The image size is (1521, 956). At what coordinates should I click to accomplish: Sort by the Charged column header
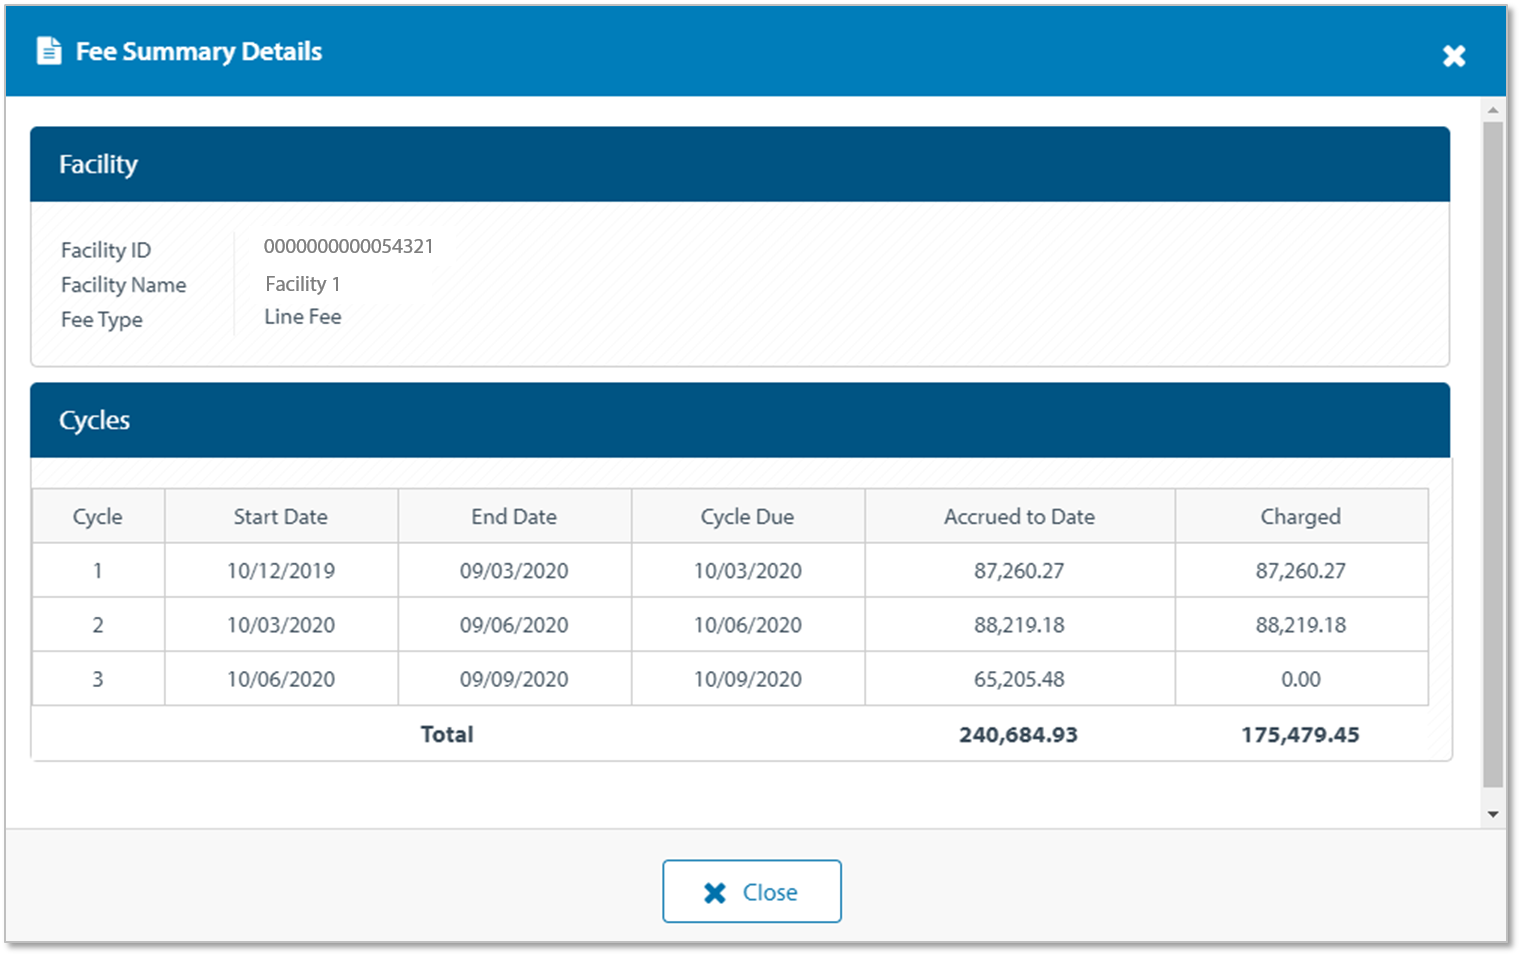(1300, 517)
